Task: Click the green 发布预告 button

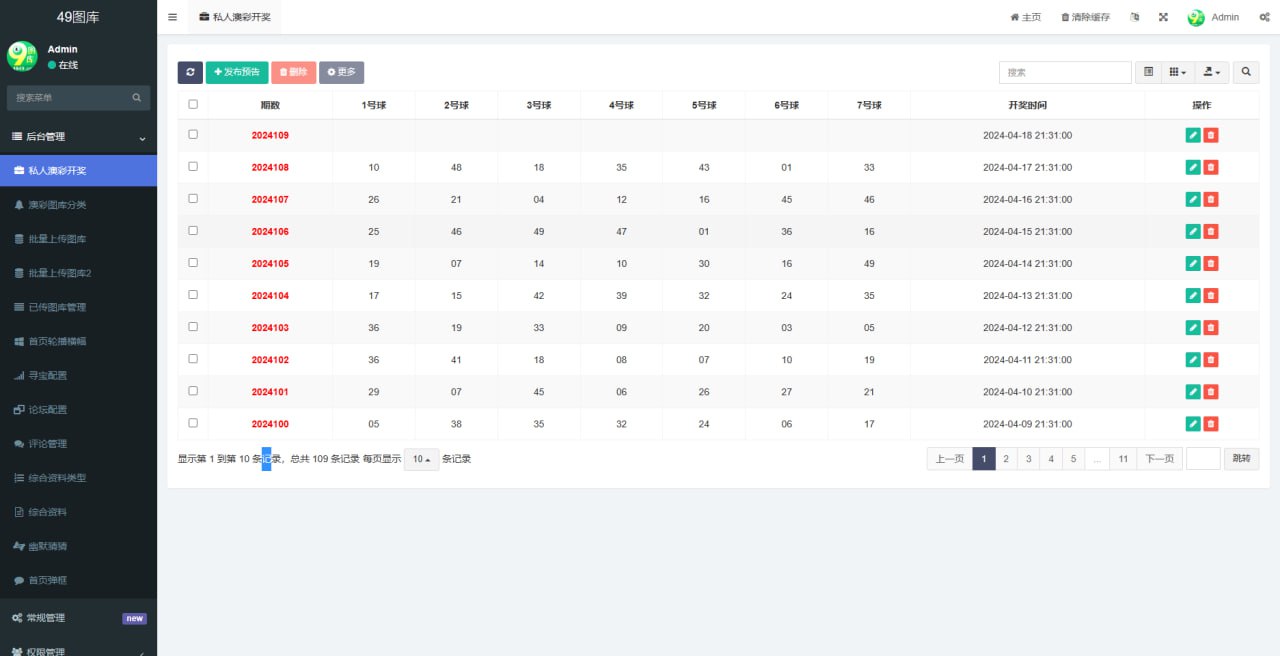Action: pyautogui.click(x=237, y=72)
